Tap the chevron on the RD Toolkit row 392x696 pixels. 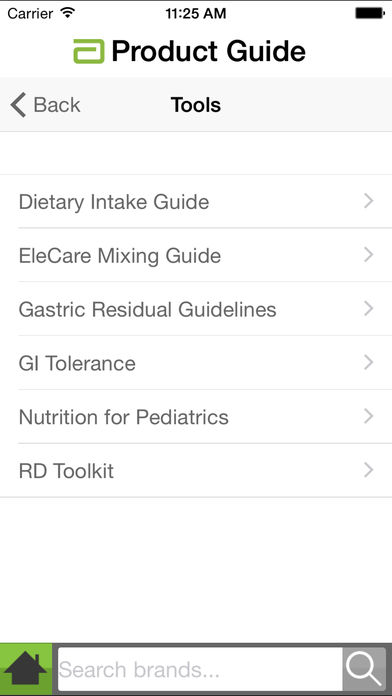tap(368, 470)
